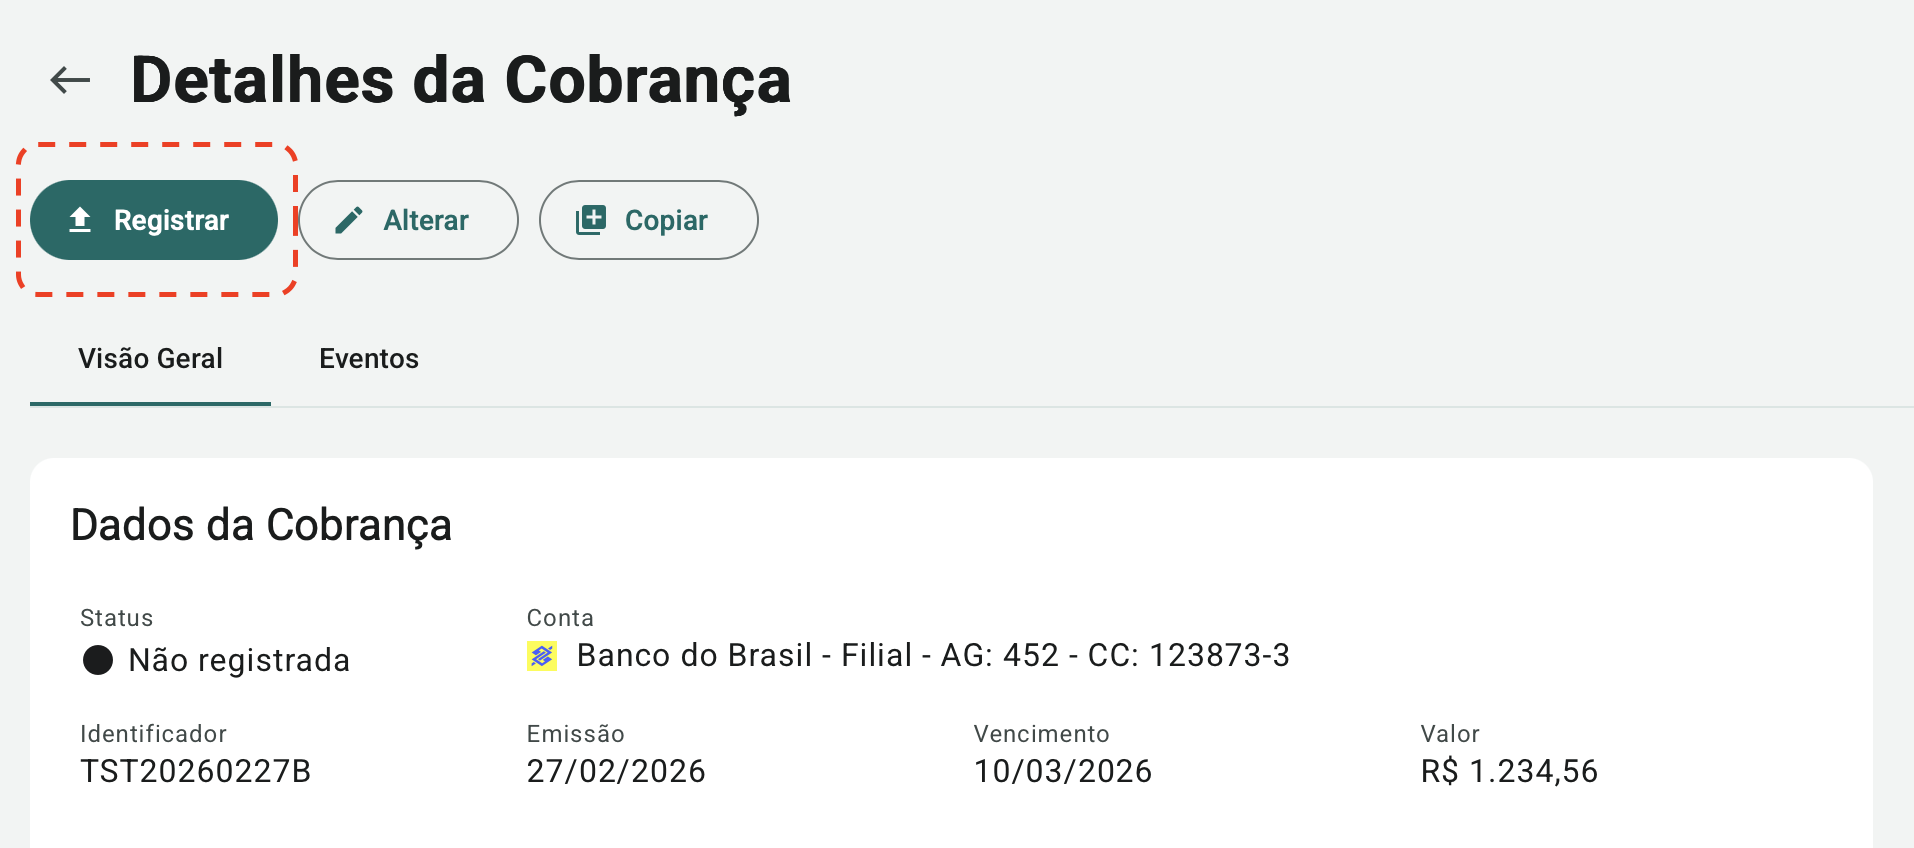Click the Banco do Brasil account text
1914x848 pixels.
click(x=932, y=656)
